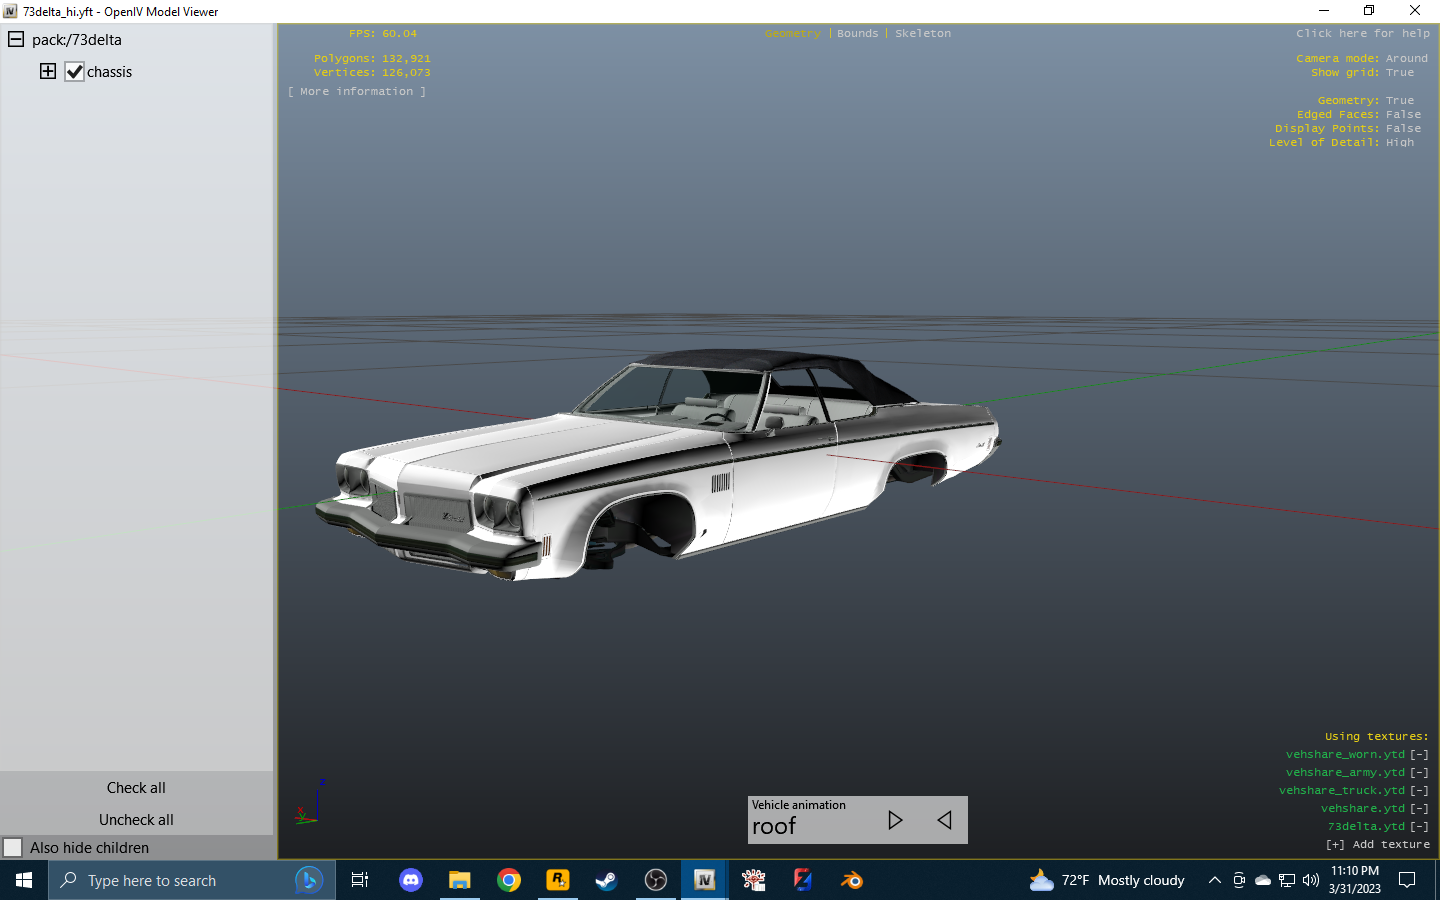
Task: Collapse the pack:/73delta tree node
Action: click(16, 39)
